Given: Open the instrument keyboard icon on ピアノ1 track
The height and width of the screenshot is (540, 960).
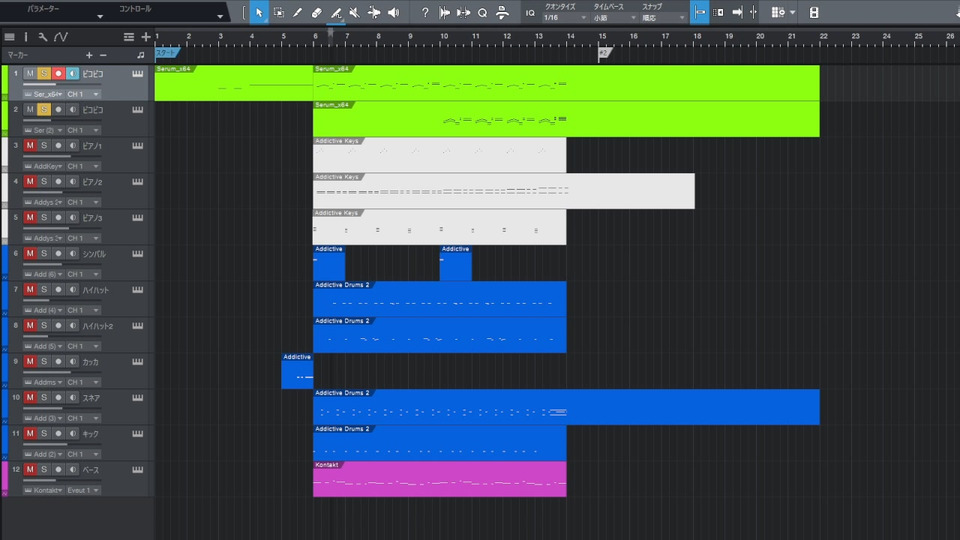Looking at the screenshot, I should coord(138,146).
